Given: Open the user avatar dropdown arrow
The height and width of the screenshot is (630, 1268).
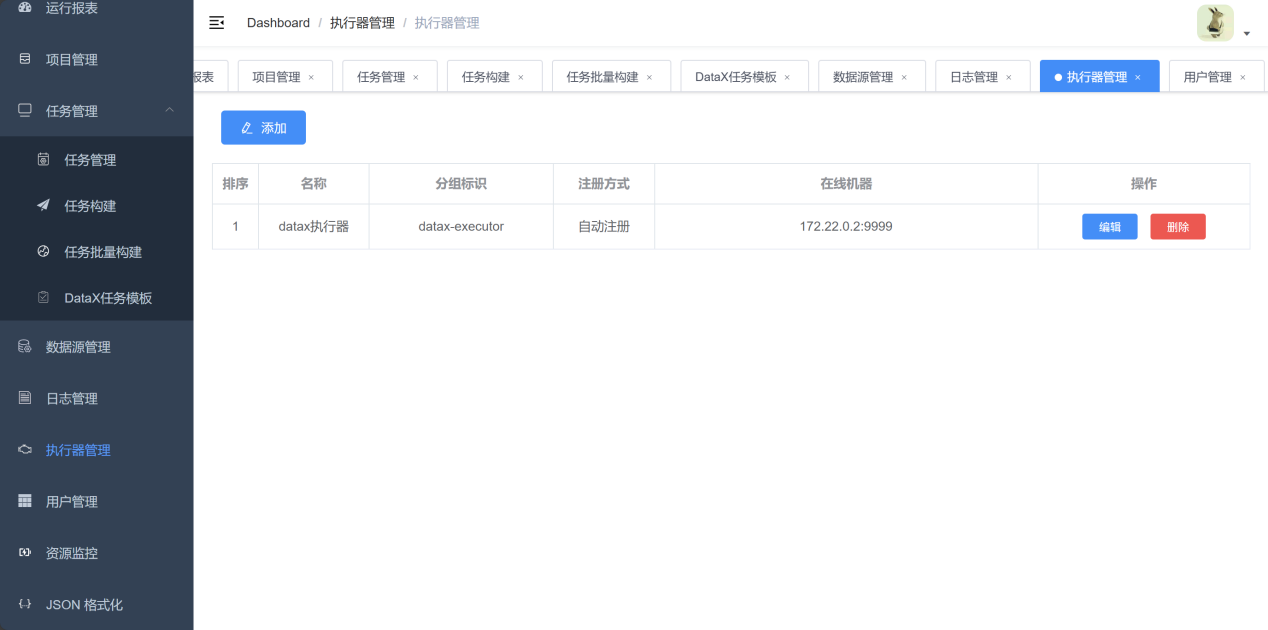Looking at the screenshot, I should click(x=1247, y=34).
